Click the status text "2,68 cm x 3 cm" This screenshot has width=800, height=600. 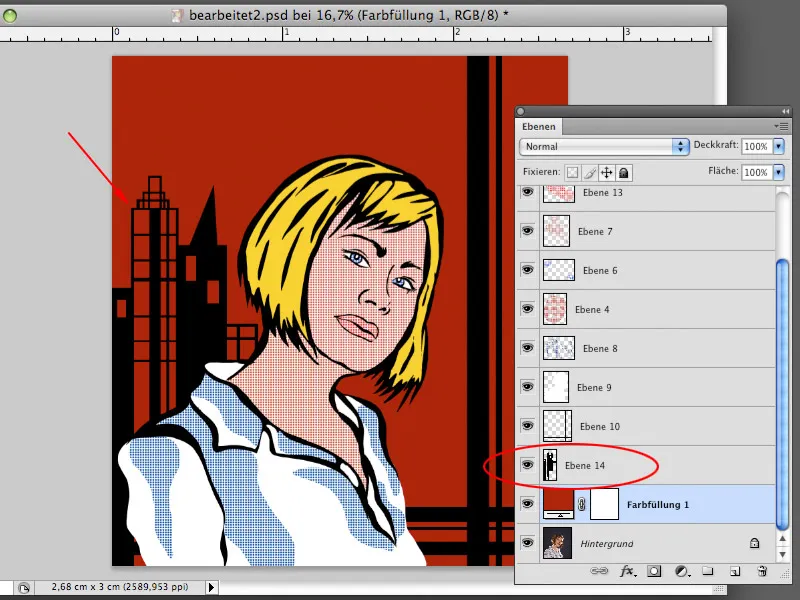(x=84, y=587)
